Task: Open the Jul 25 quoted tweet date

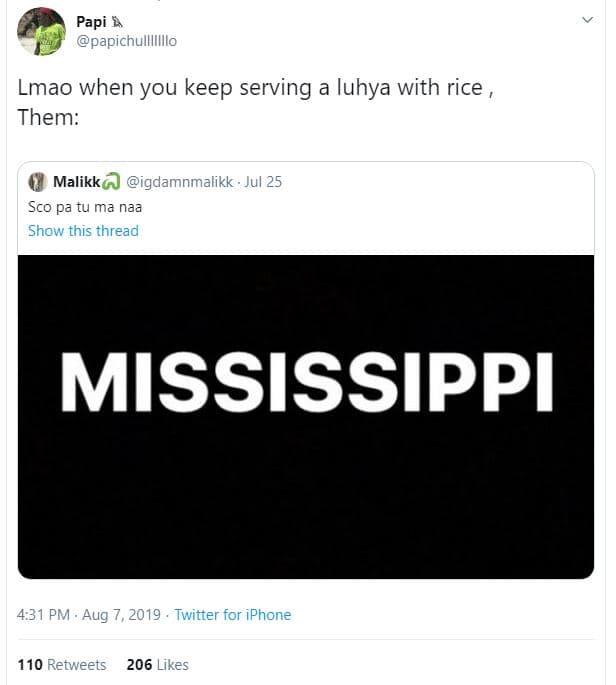Action: click(265, 182)
